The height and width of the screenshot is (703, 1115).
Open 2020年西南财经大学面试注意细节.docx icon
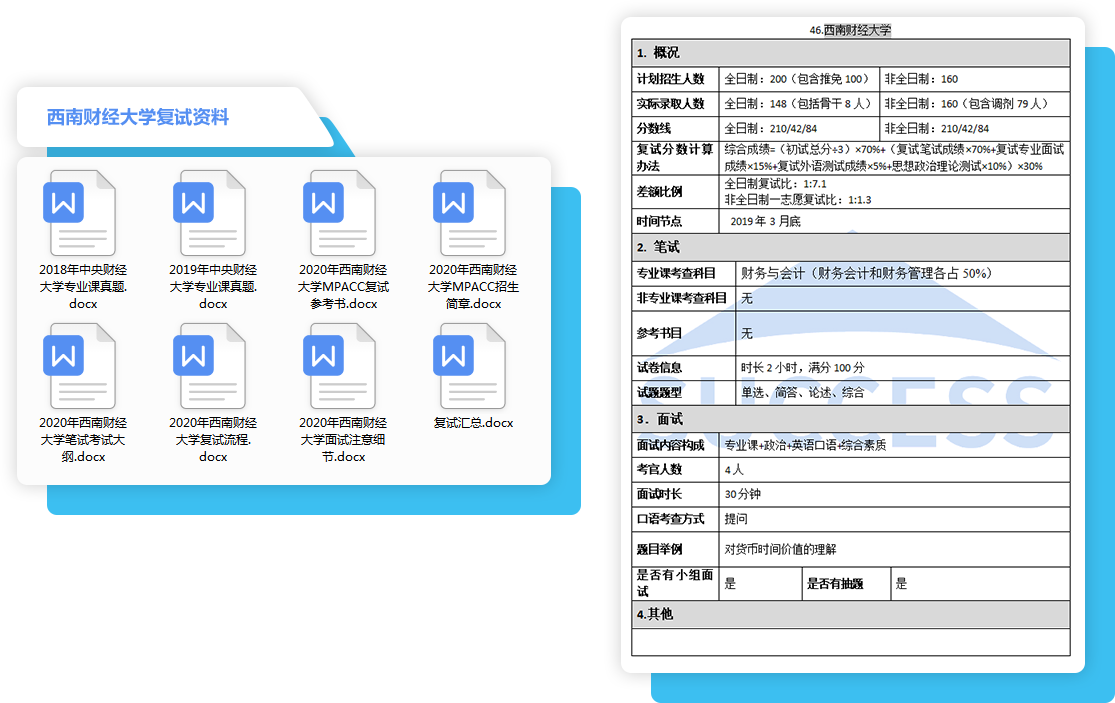[342, 366]
